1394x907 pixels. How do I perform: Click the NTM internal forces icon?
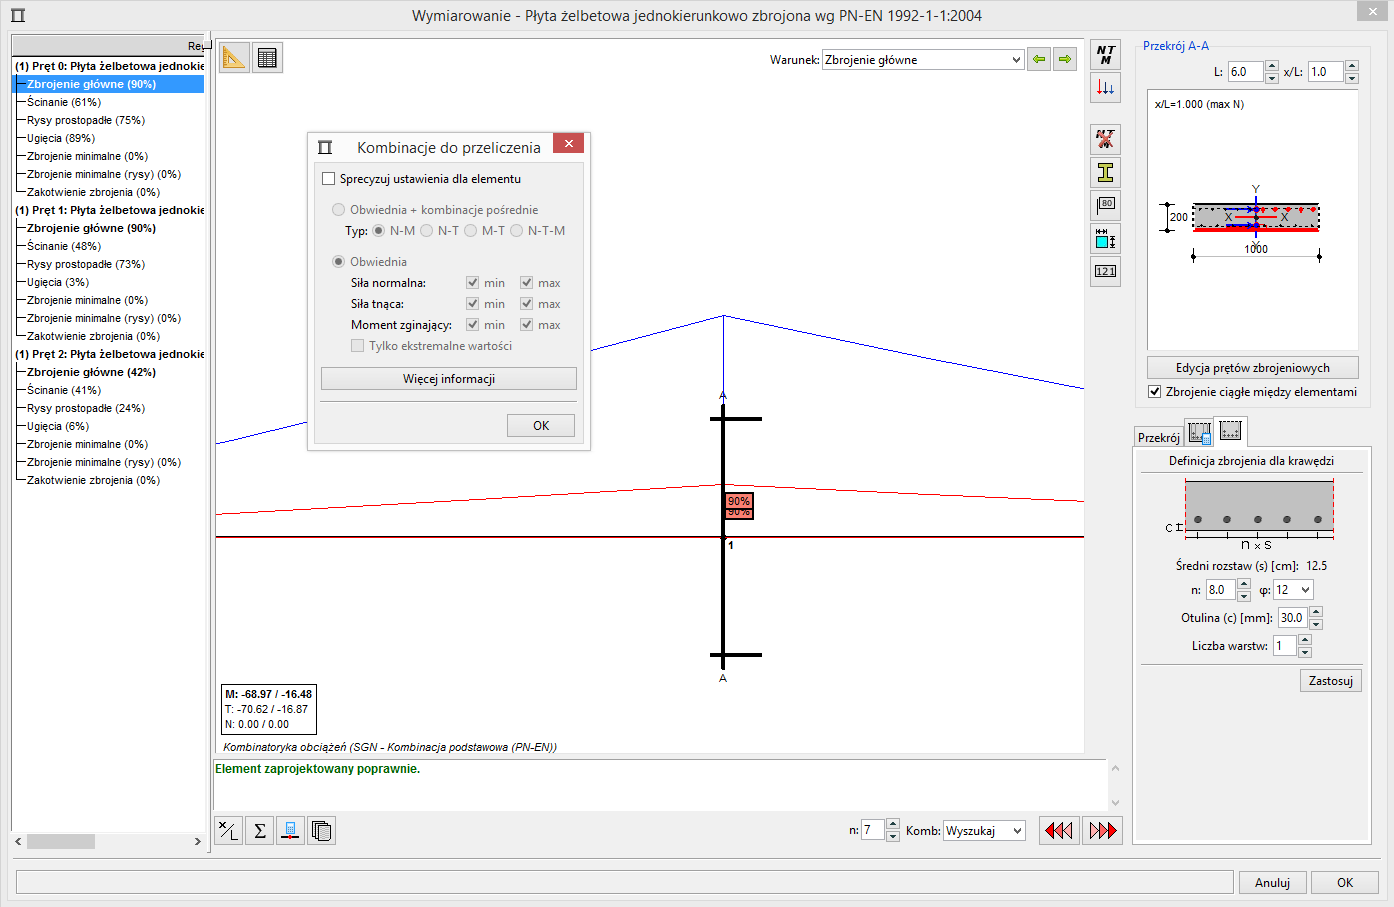[x=1105, y=54]
